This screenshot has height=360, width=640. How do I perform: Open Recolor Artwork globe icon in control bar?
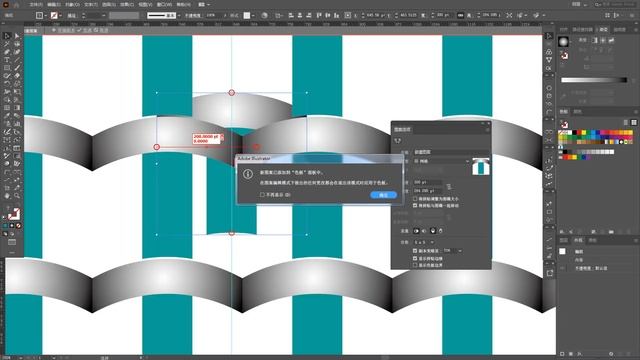[264, 15]
